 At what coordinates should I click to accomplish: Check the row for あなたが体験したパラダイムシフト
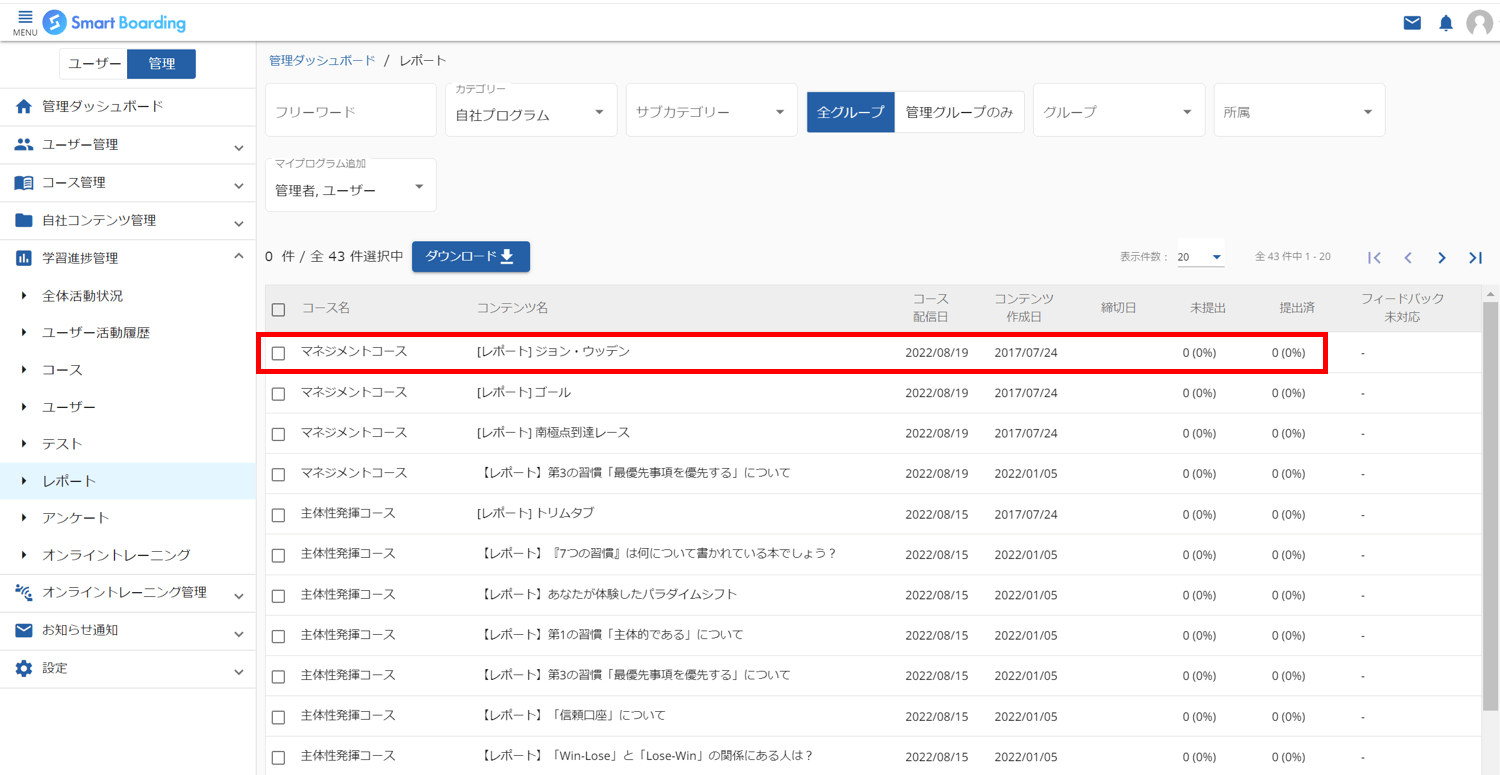click(x=278, y=596)
